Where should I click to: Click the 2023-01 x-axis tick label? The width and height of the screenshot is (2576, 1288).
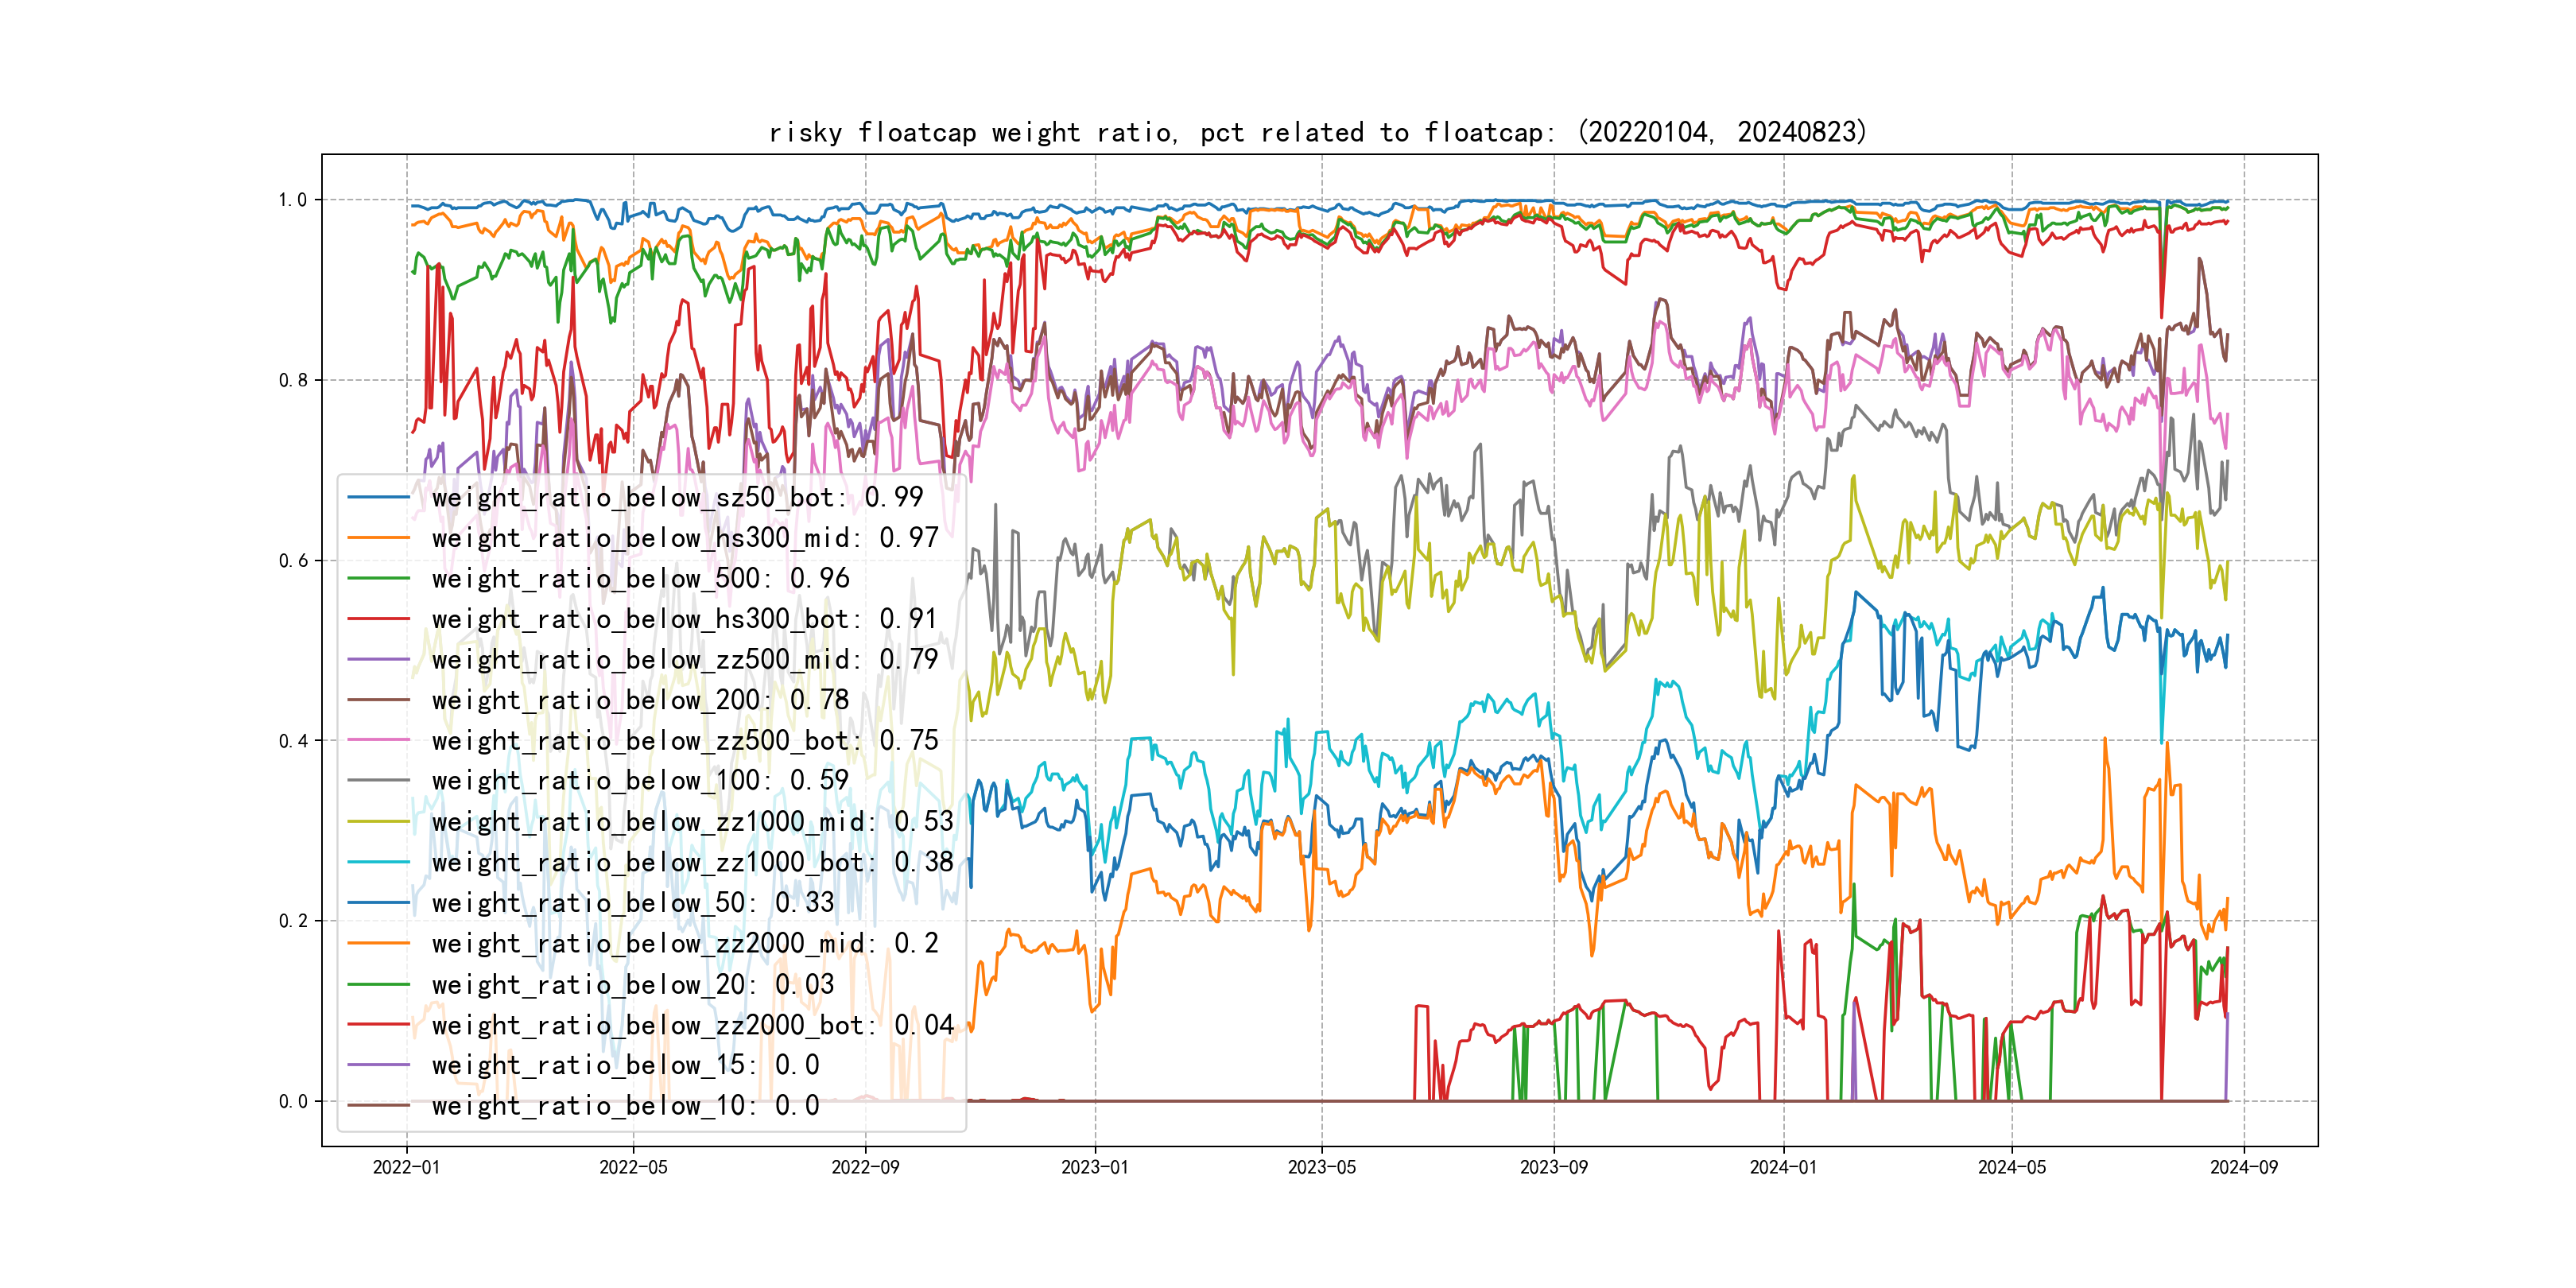[x=1094, y=1167]
